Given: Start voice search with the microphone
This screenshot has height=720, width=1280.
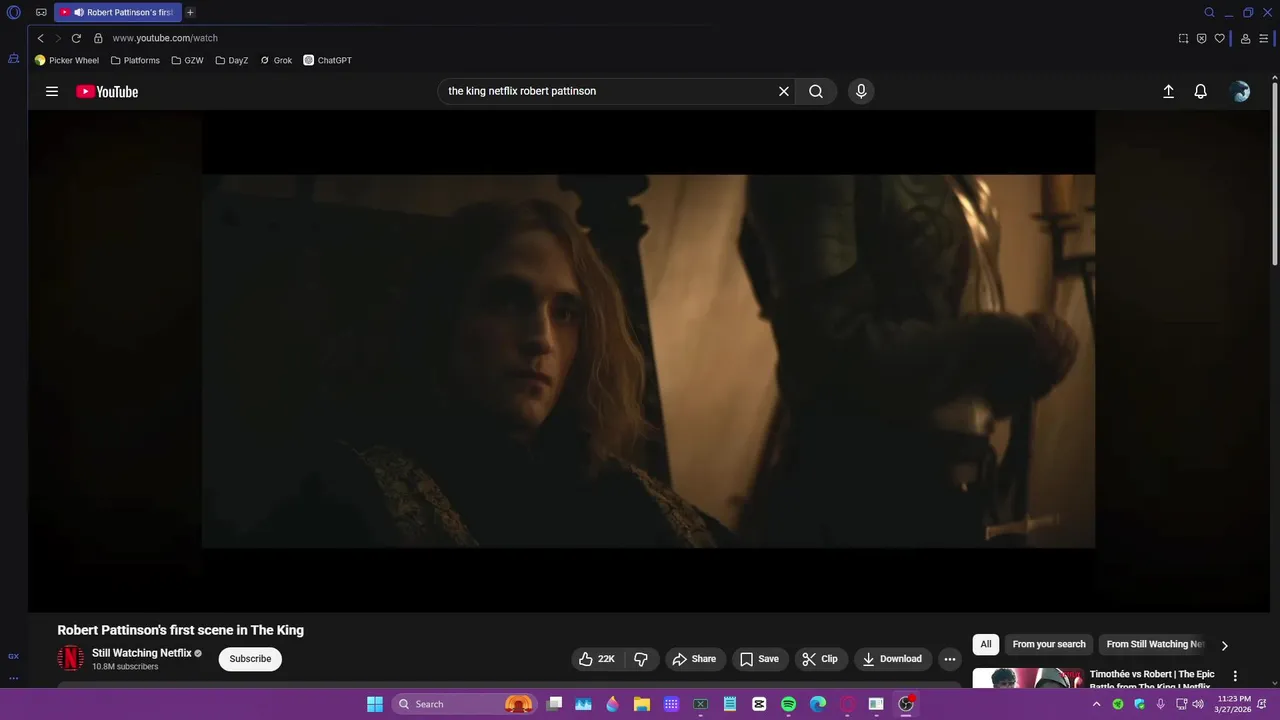Looking at the screenshot, I should point(861,91).
